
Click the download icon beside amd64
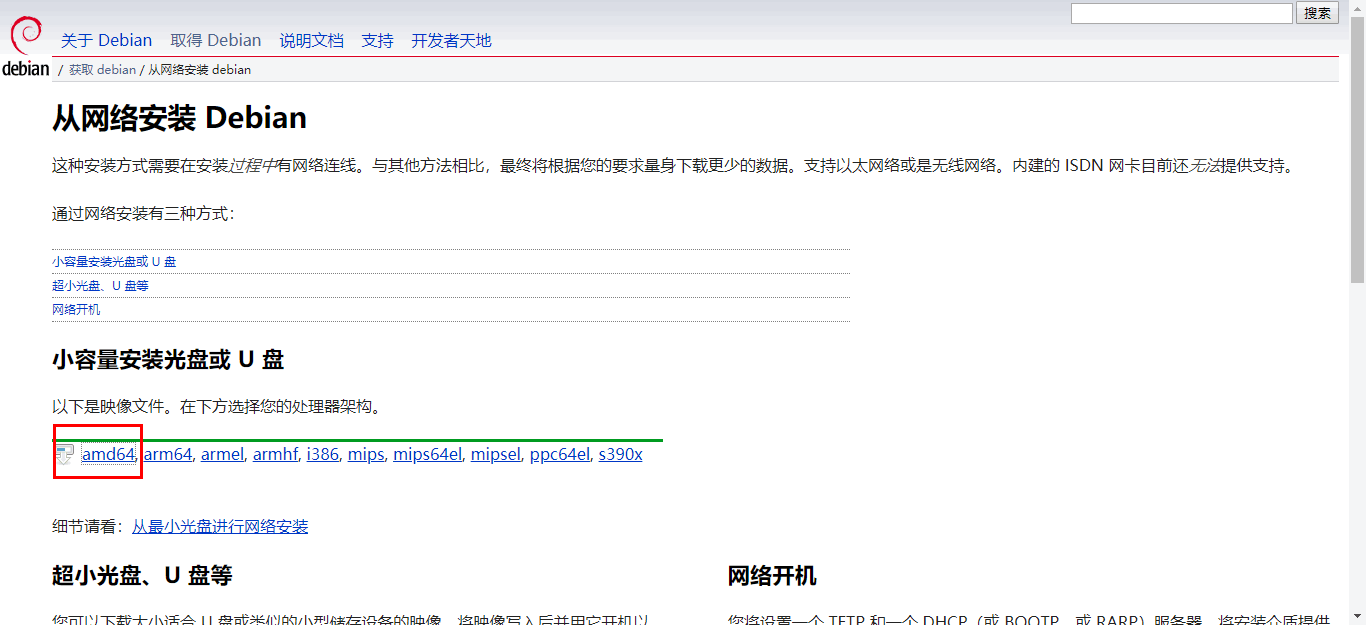[x=65, y=454]
